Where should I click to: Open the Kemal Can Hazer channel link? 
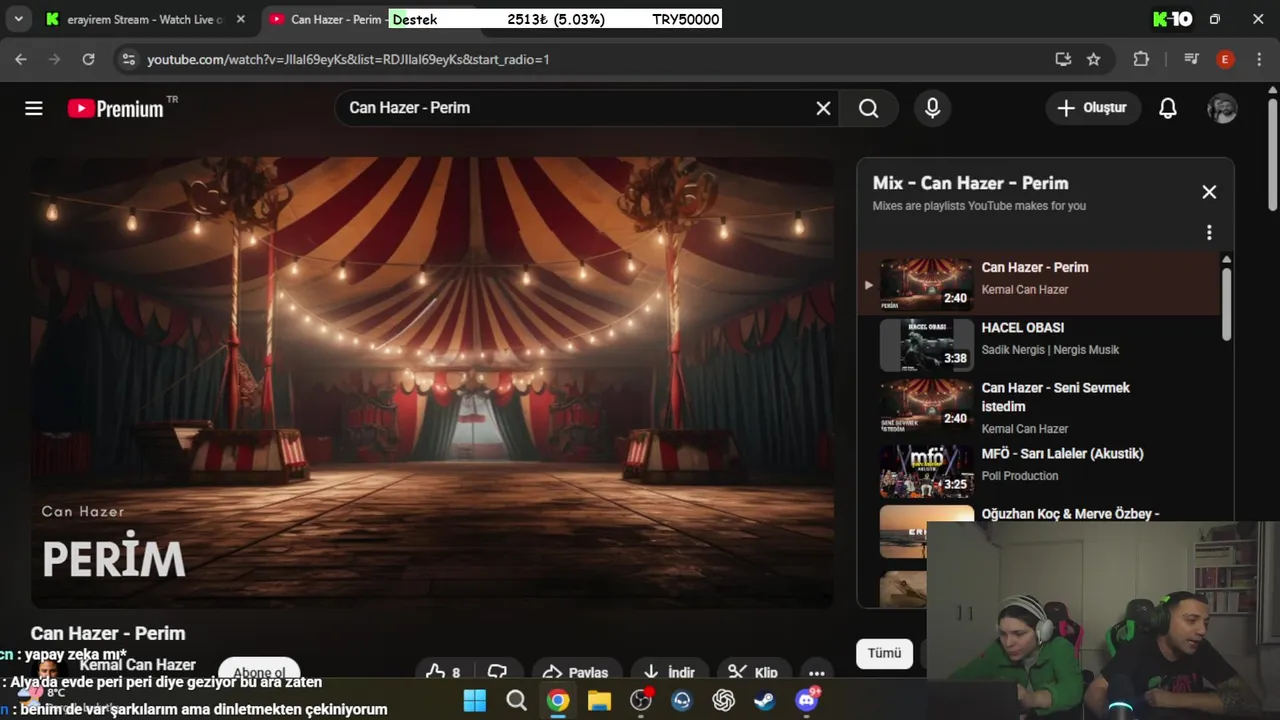(137, 665)
